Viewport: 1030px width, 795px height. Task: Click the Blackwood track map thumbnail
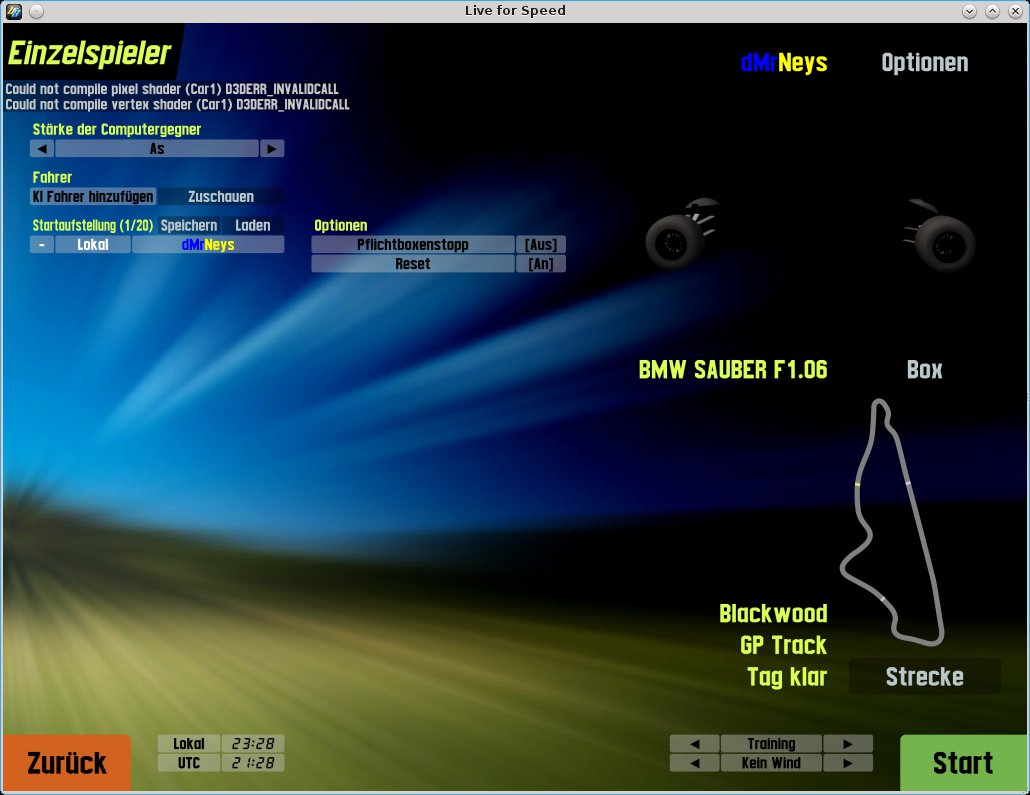pyautogui.click(x=893, y=521)
